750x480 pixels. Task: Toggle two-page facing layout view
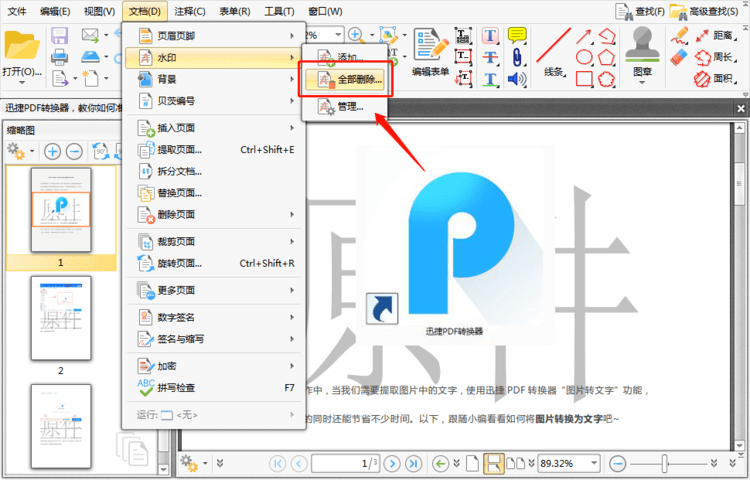(x=516, y=463)
